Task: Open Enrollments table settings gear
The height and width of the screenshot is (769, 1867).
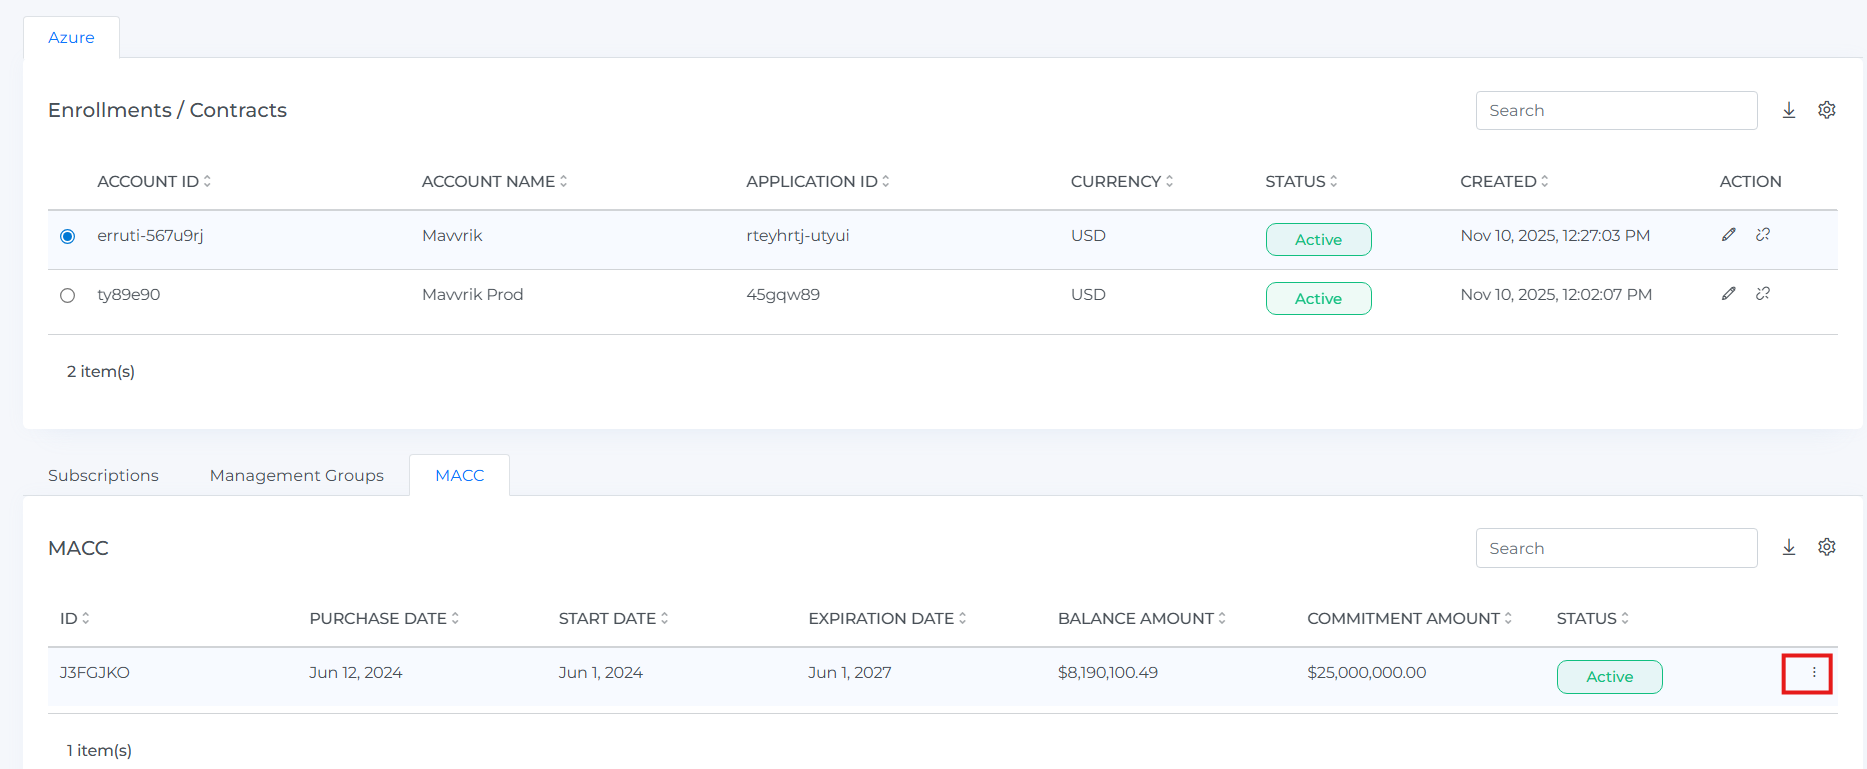Action: coord(1827,110)
